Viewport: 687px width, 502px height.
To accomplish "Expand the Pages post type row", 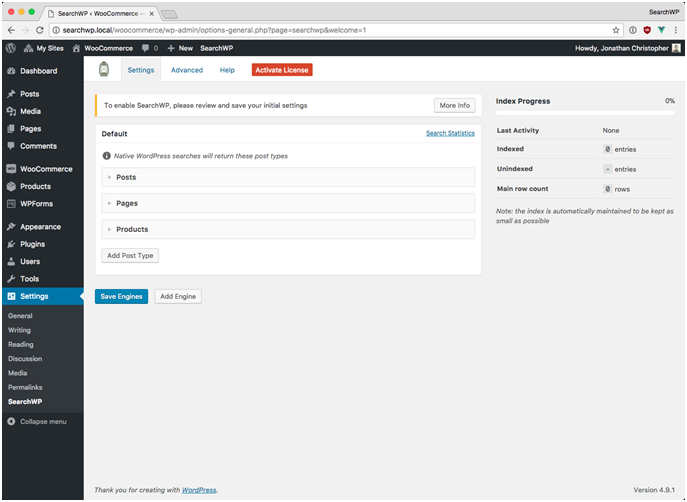I will point(288,203).
